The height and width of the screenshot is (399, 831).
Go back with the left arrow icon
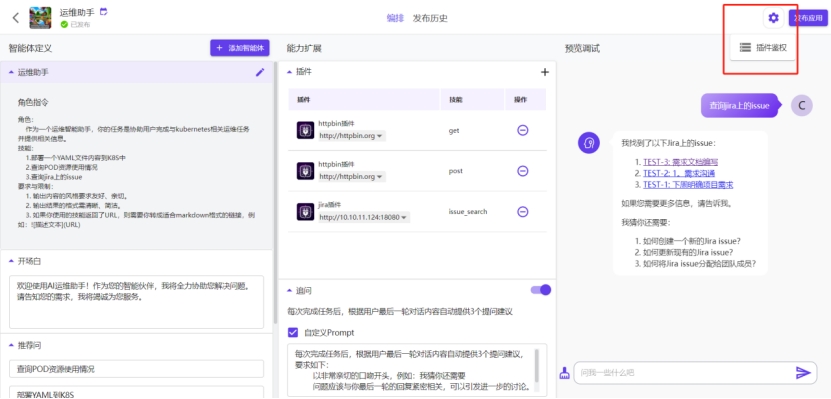click(15, 17)
